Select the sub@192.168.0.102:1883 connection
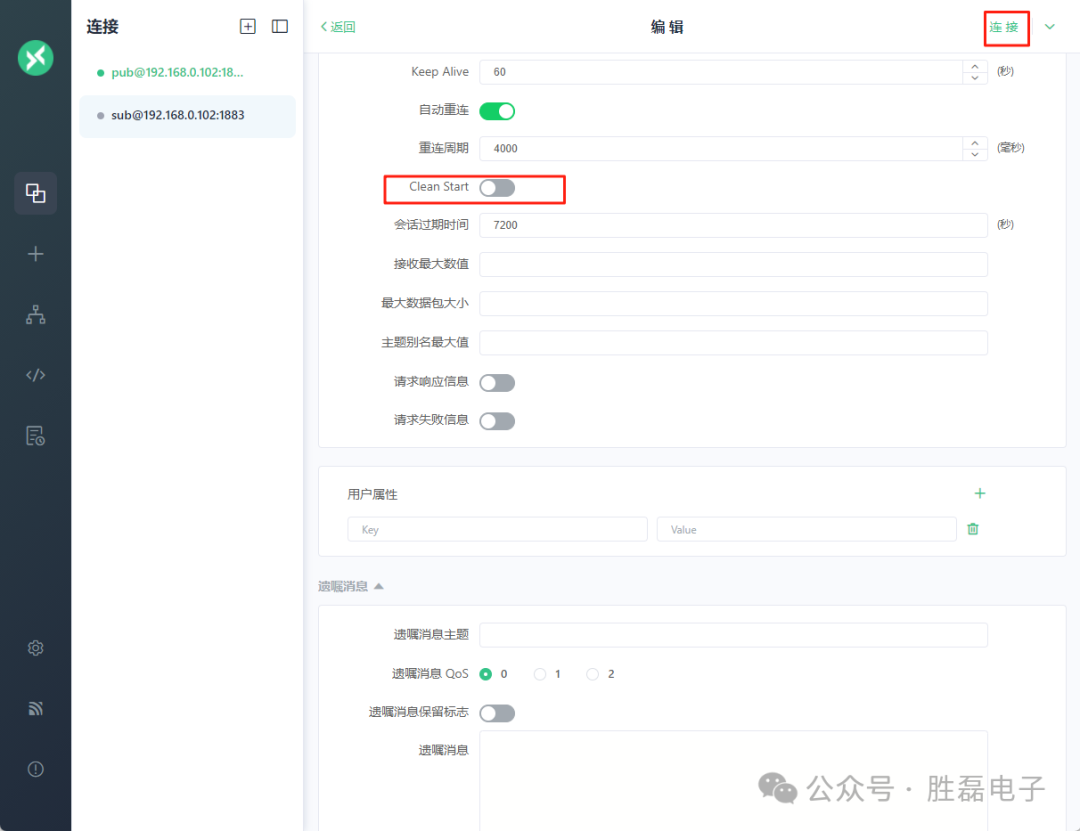 pyautogui.click(x=187, y=116)
